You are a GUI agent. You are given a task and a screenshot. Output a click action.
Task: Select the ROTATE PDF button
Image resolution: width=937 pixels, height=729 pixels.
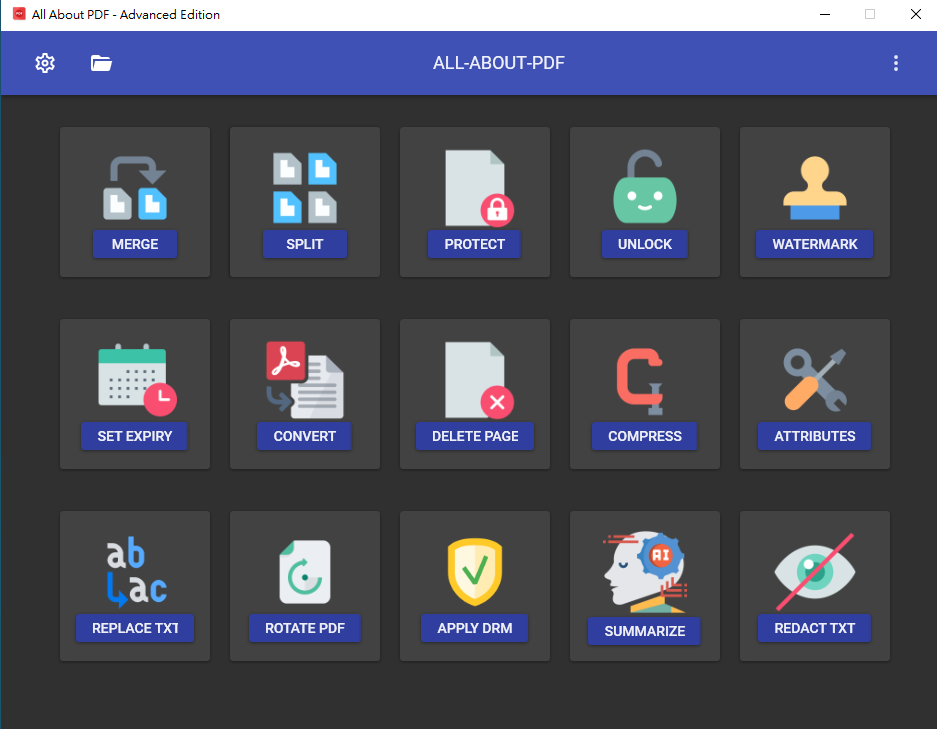tap(305, 628)
